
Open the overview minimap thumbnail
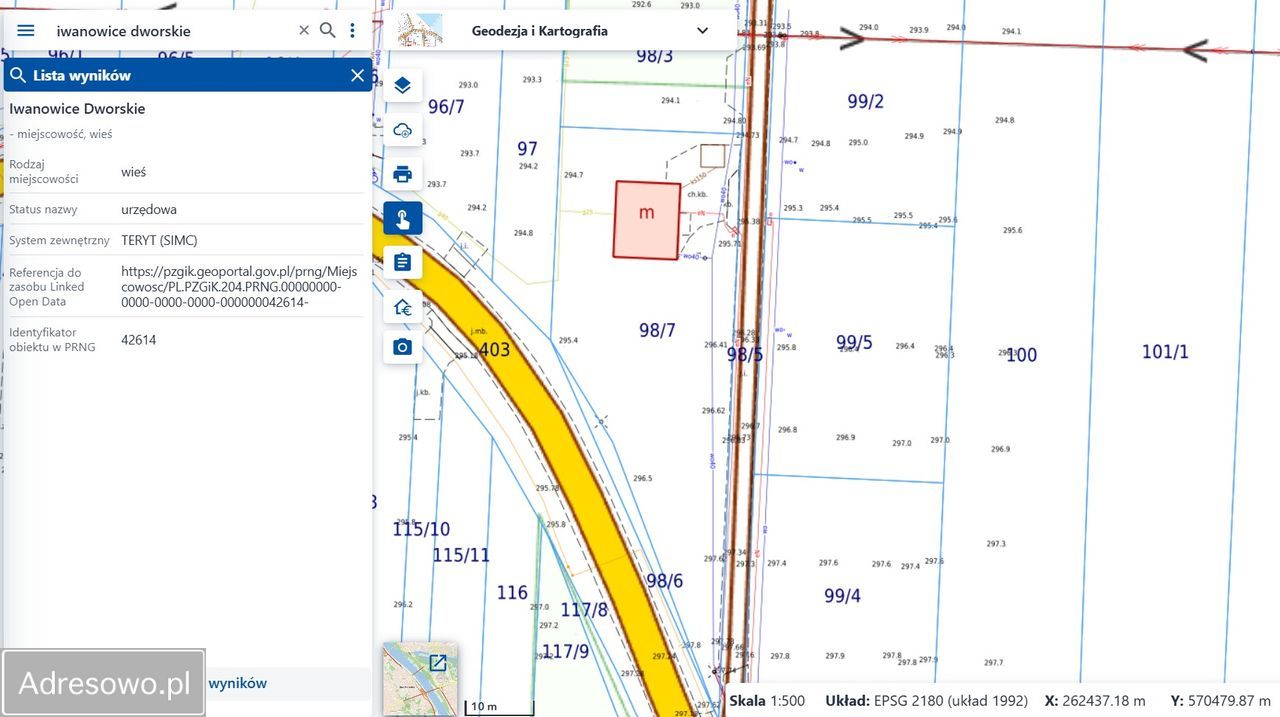pyautogui.click(x=420, y=679)
